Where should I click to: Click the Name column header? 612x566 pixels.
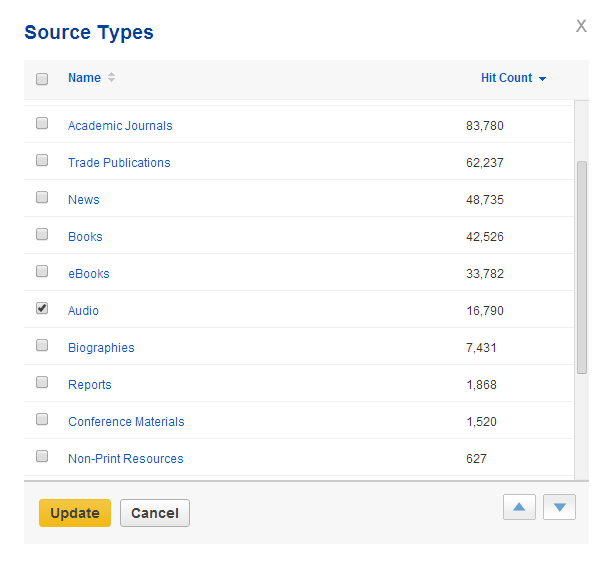84,78
